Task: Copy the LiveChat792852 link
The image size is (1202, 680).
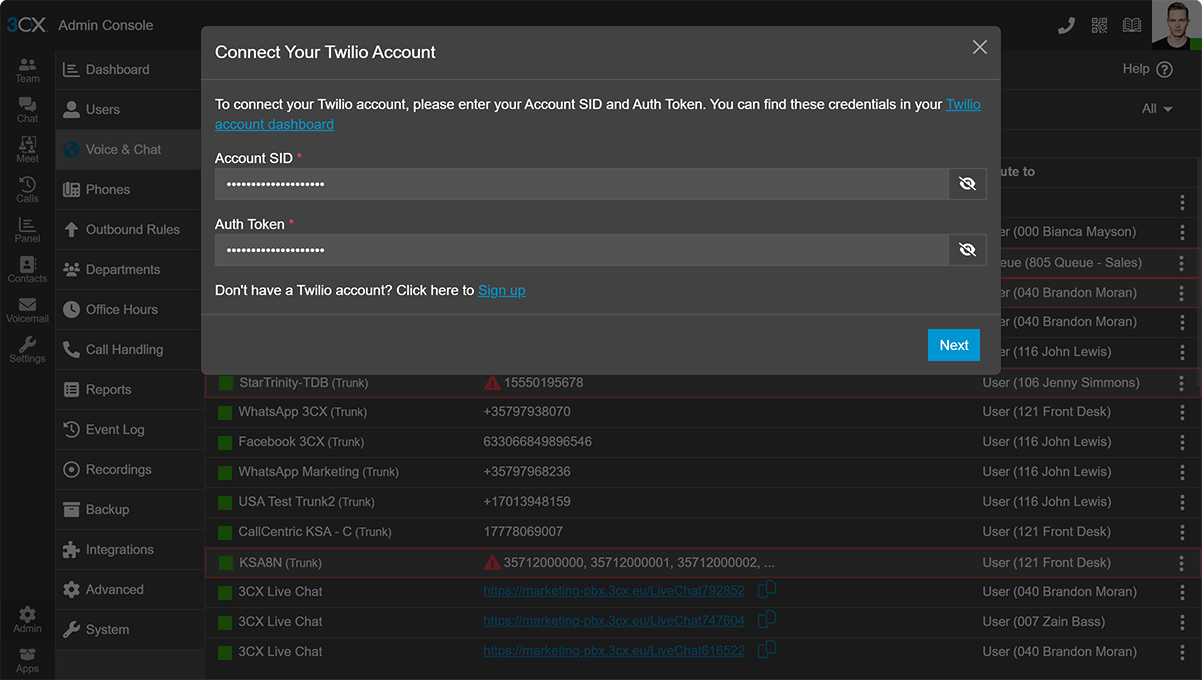Action: click(767, 590)
